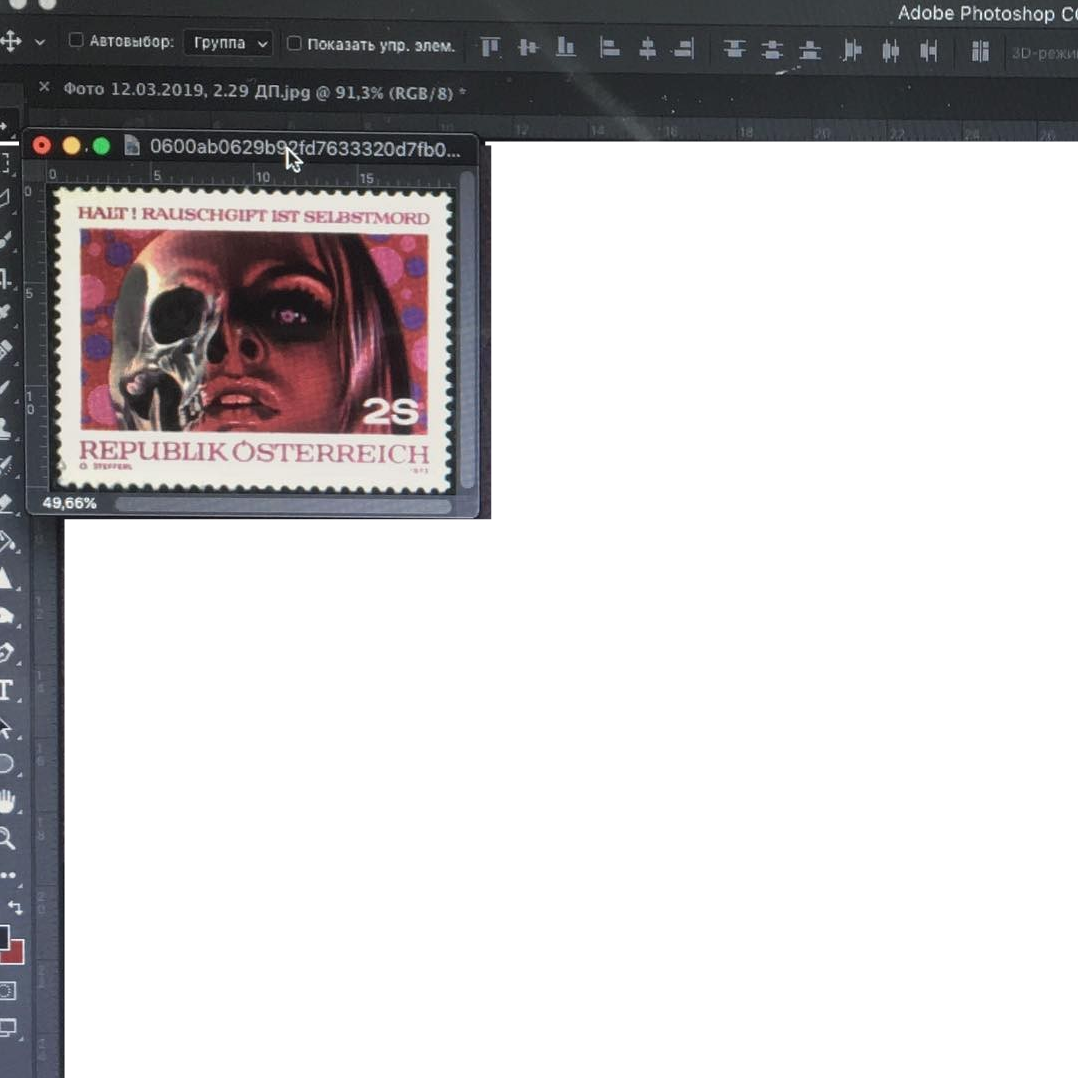Enable Показать упр. элем. checkbox

(294, 44)
